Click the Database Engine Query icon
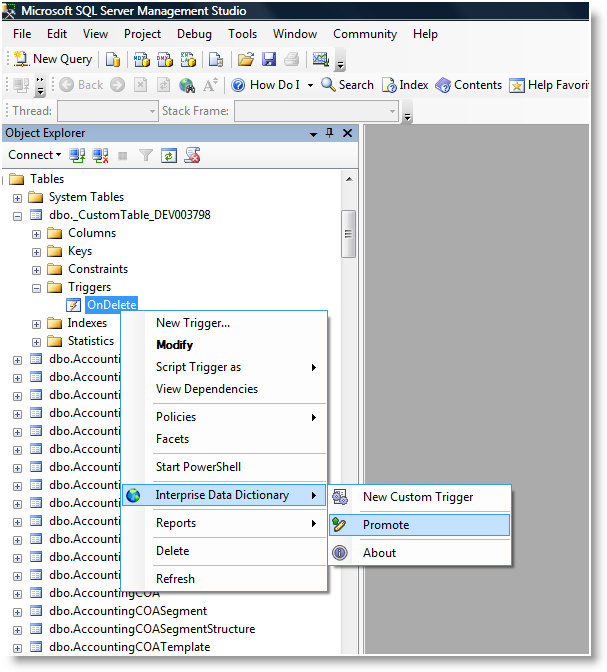Viewport: 607px width, 672px height. click(113, 59)
